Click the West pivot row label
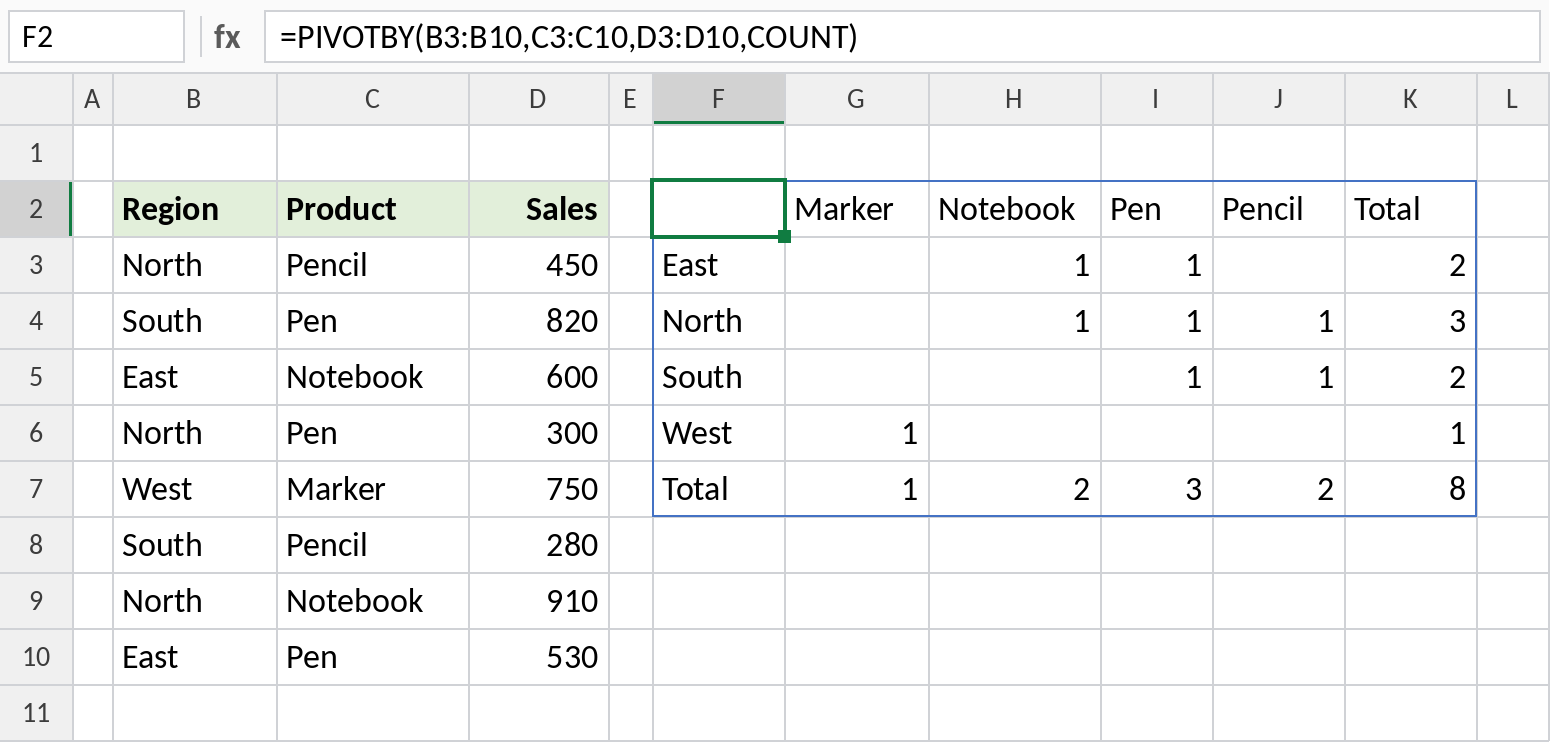Image resolution: width=1550 pixels, height=742 pixels. coord(718,433)
